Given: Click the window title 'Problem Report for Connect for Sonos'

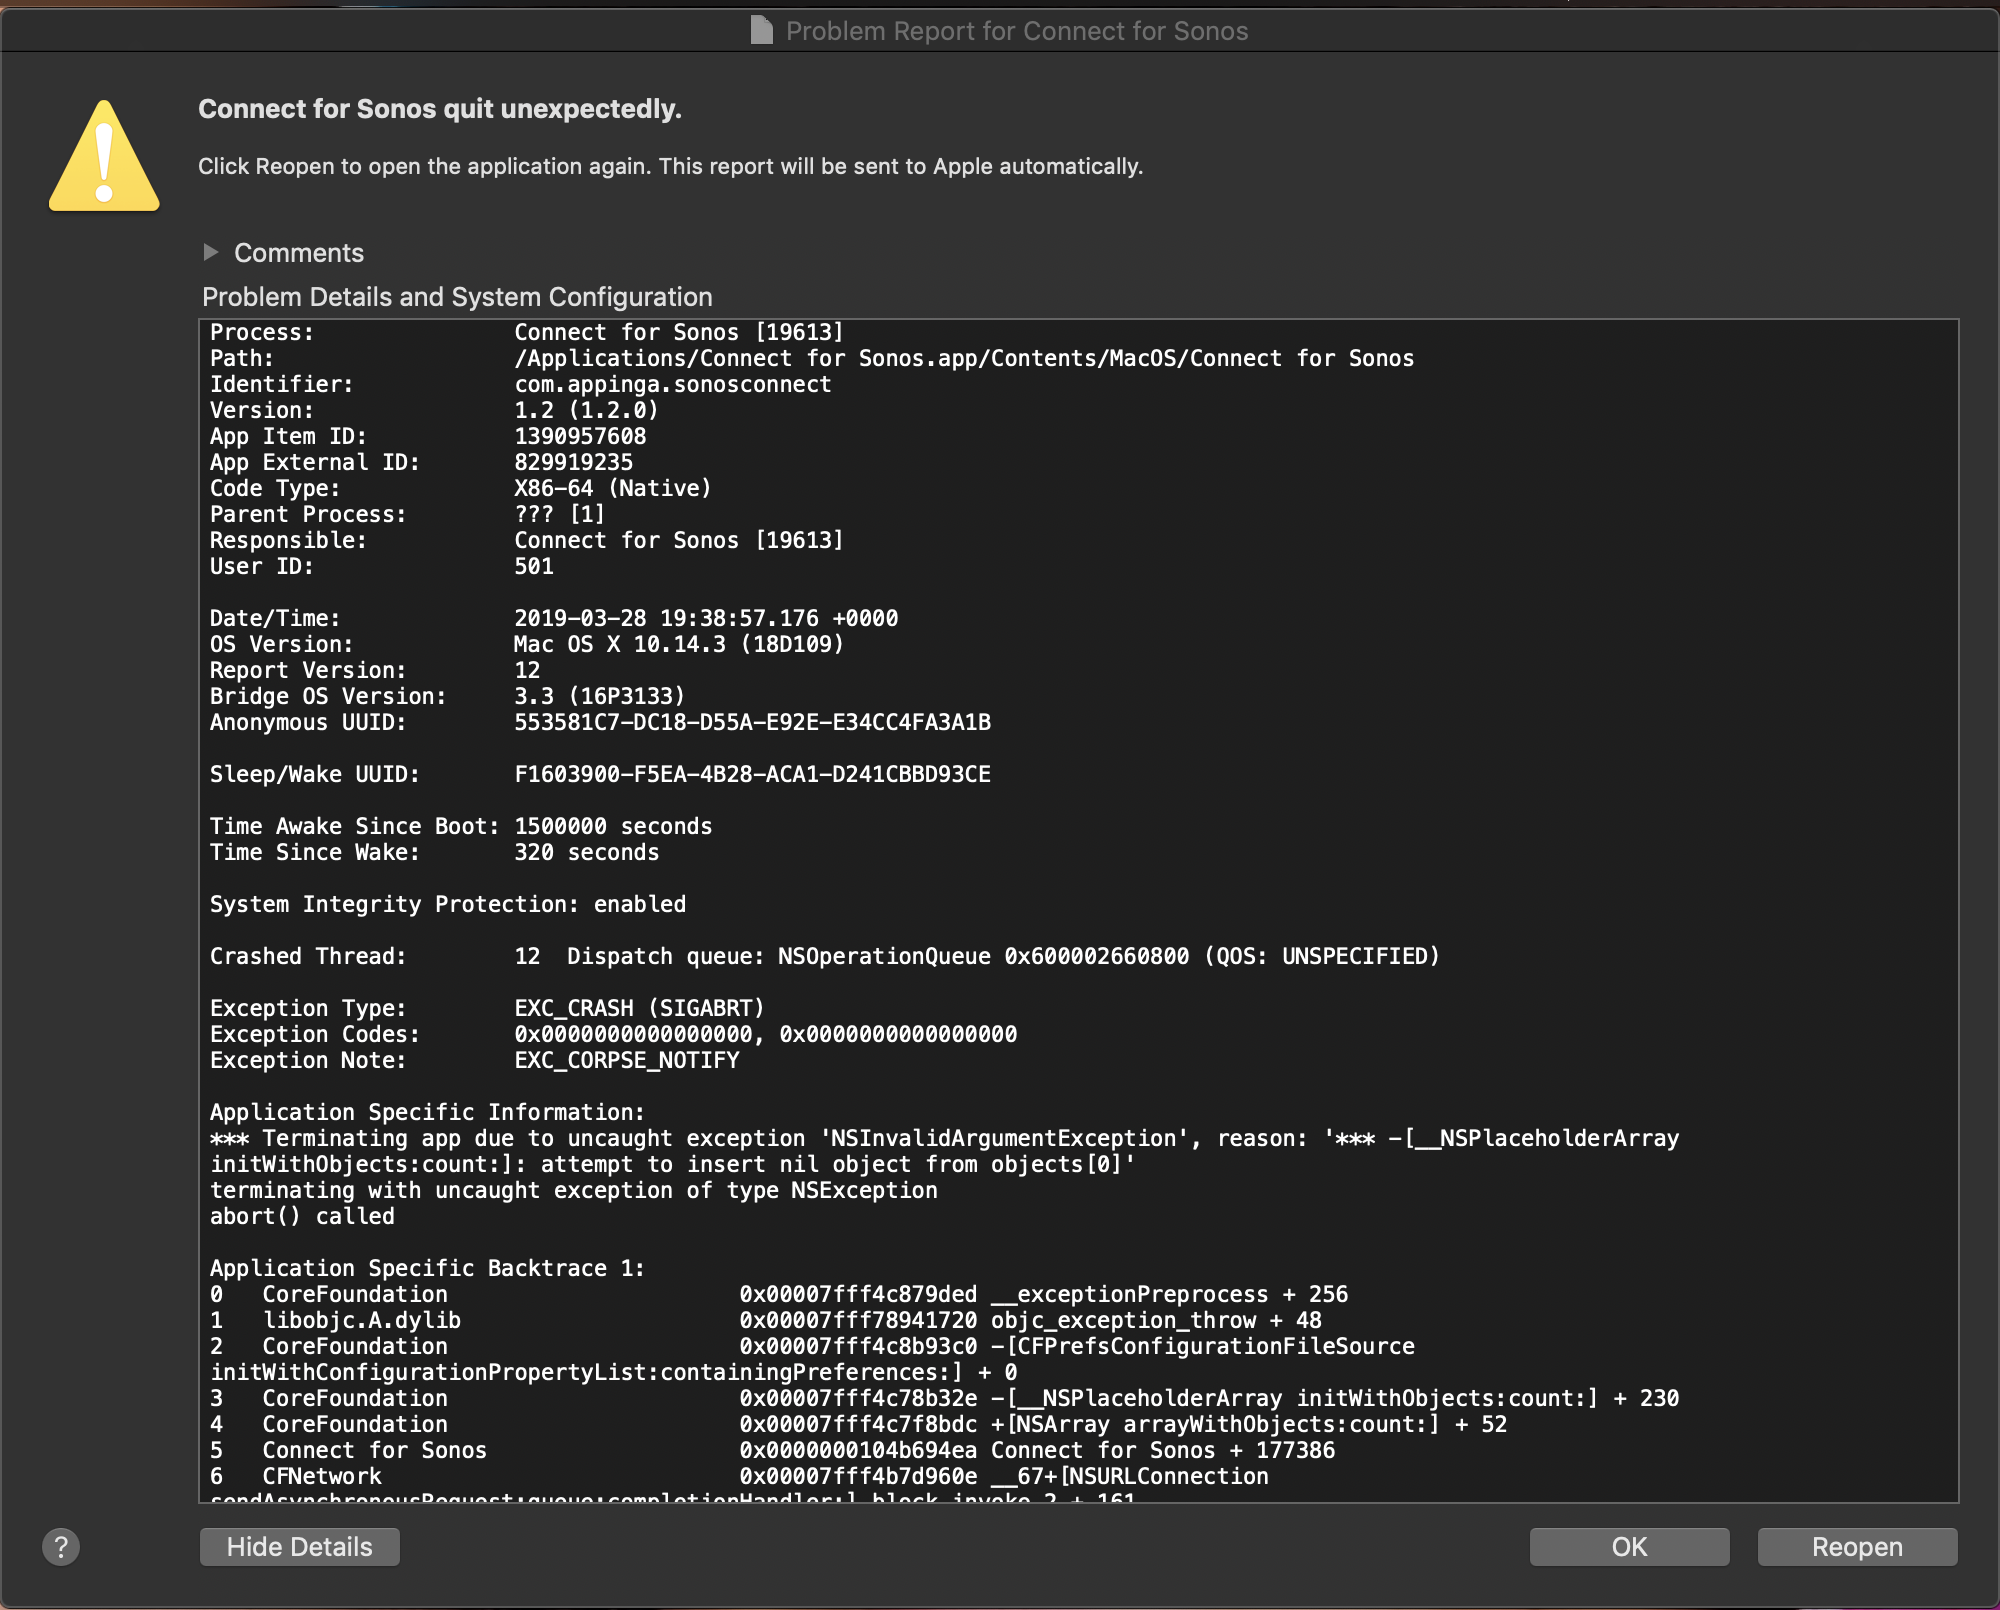Looking at the screenshot, I should [1017, 31].
